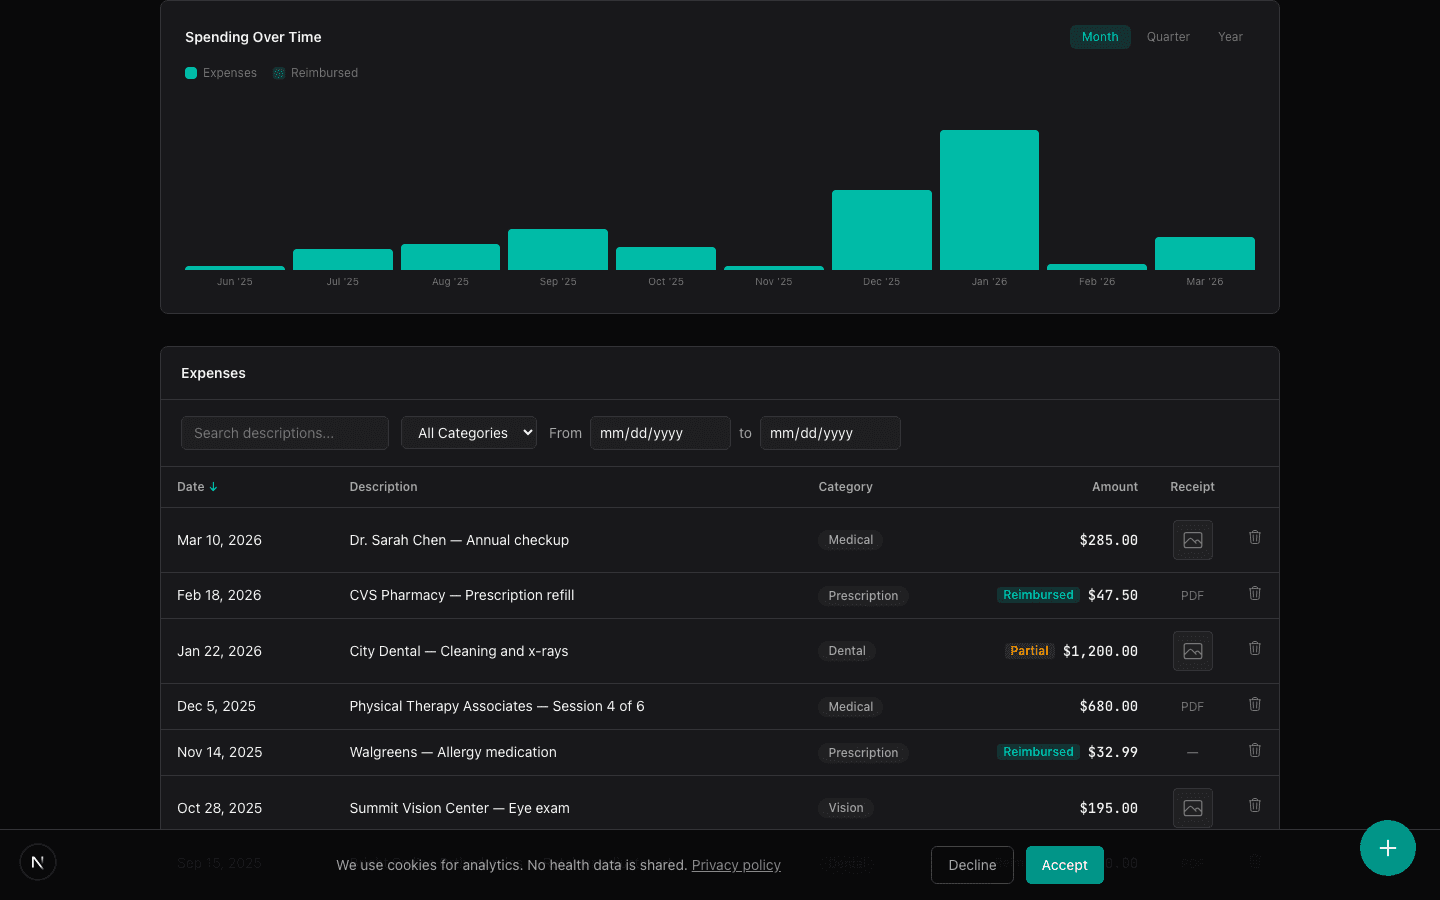Decline the analytics cookies
The width and height of the screenshot is (1440, 900).
tap(972, 865)
